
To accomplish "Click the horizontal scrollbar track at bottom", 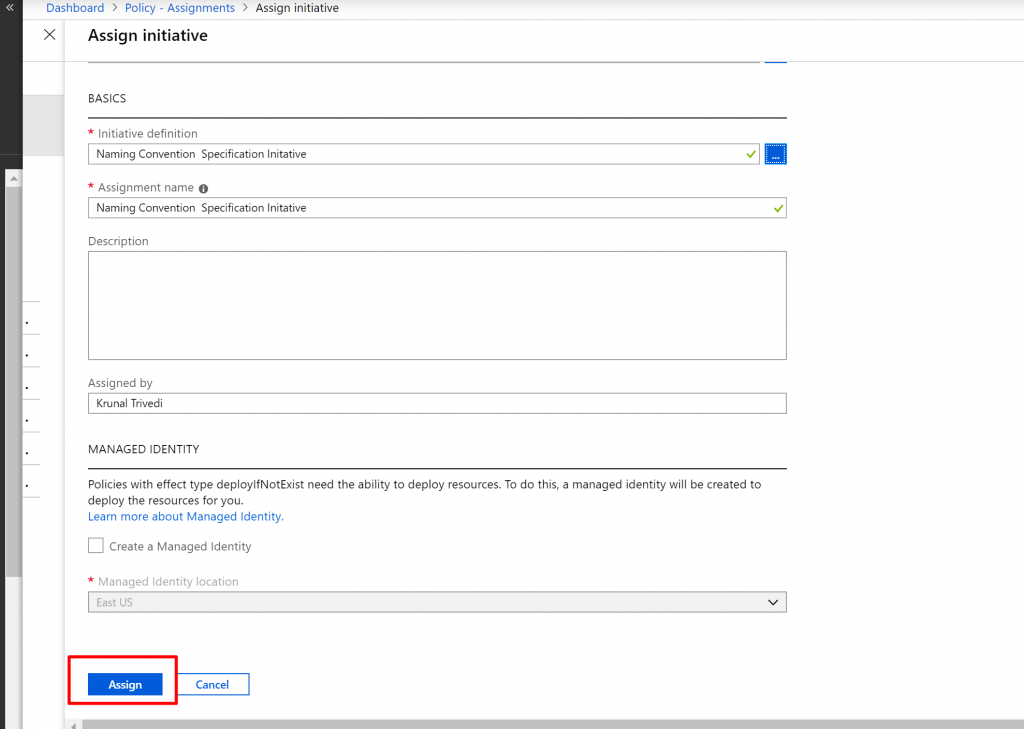I will [540, 723].
